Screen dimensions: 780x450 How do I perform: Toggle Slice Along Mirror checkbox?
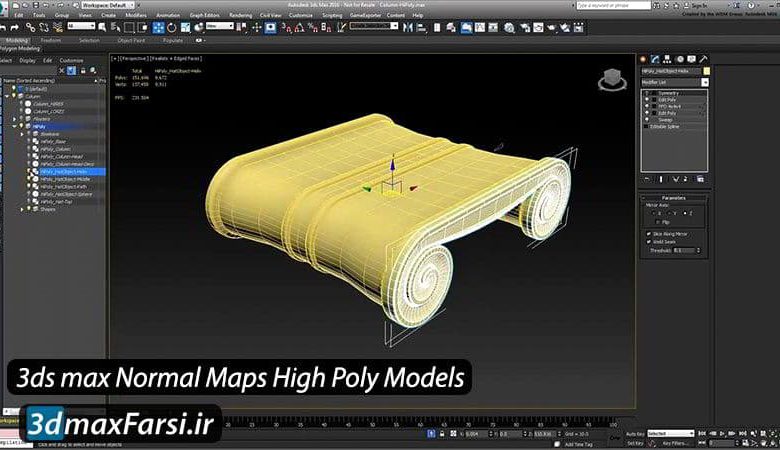point(649,234)
